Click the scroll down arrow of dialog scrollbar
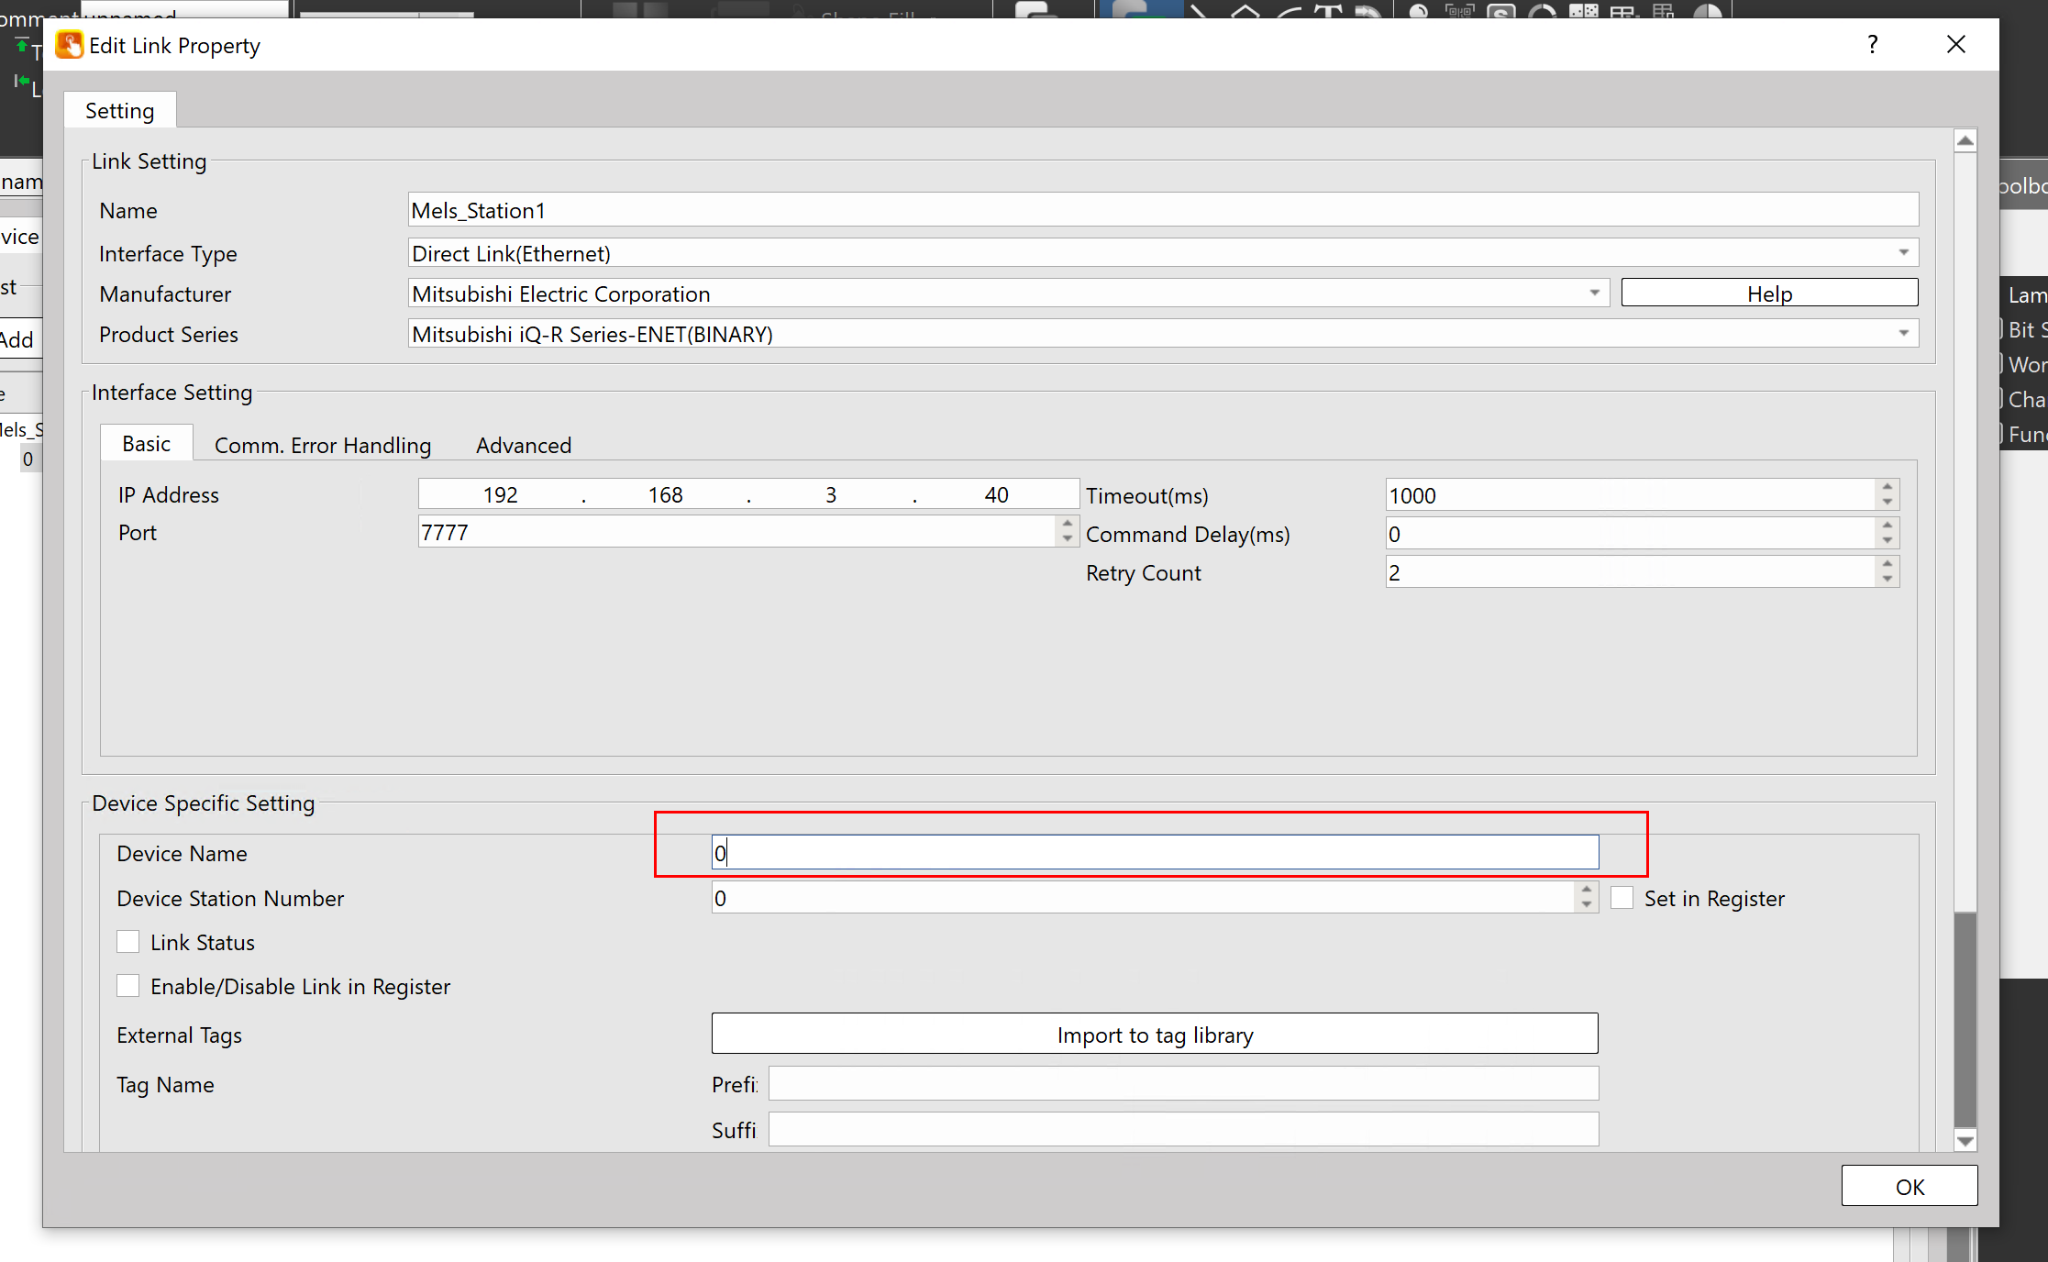The width and height of the screenshot is (2048, 1262). (1965, 1141)
